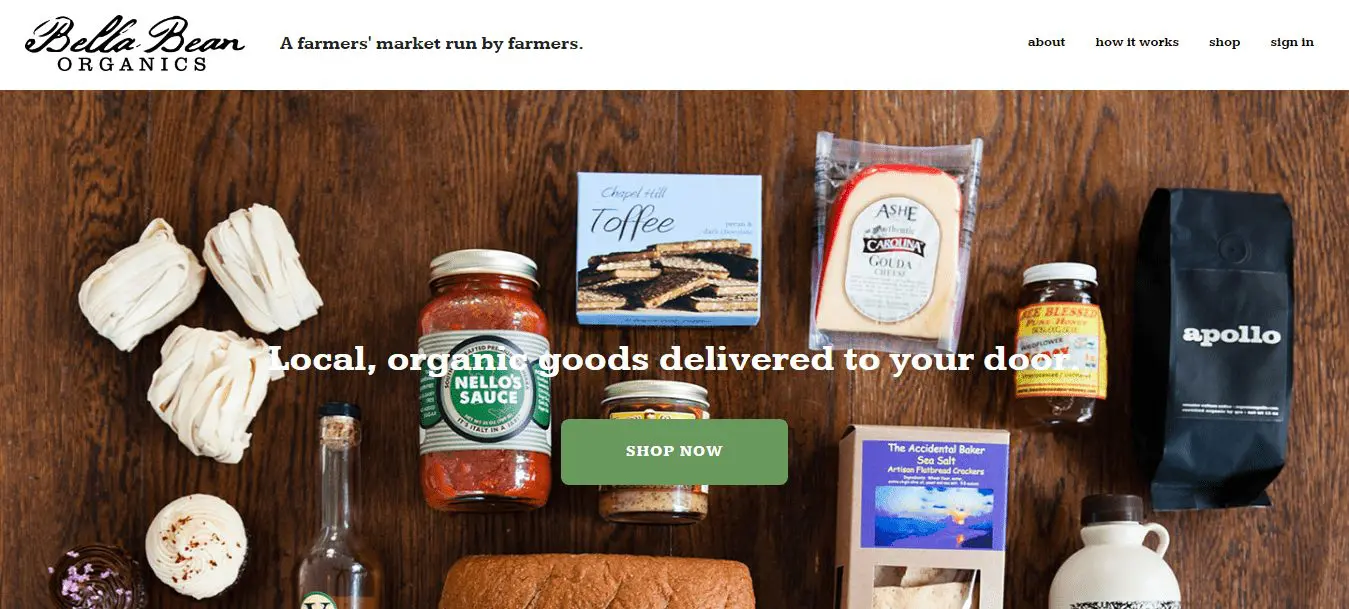
Task: Click the Chapel Hill Toffee box
Action: (669, 249)
